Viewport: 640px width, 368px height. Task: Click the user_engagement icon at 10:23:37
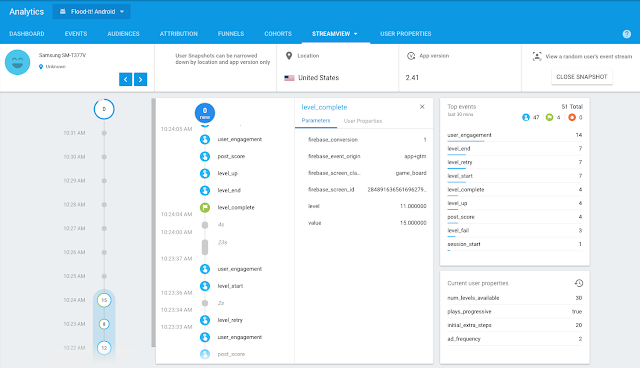click(205, 269)
